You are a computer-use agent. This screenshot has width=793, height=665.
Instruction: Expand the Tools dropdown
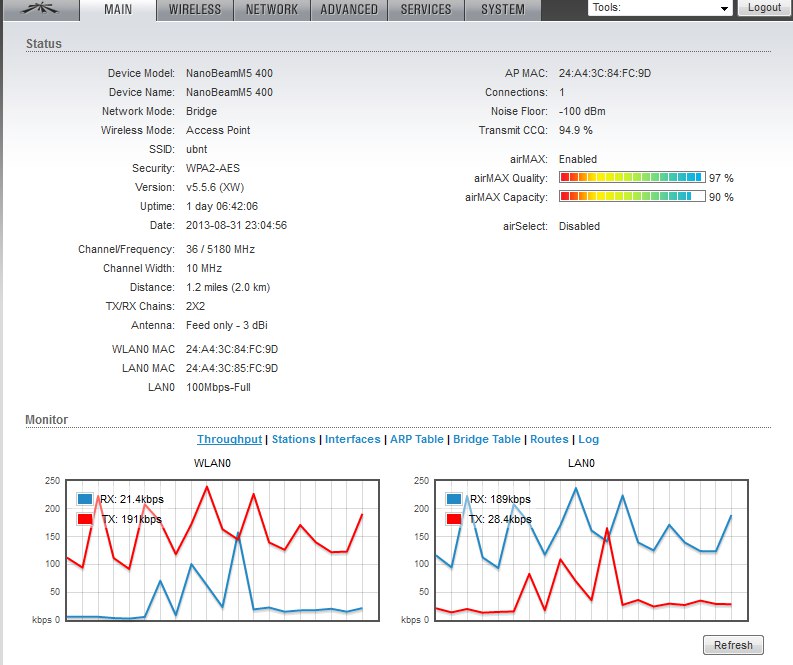pyautogui.click(x=660, y=8)
